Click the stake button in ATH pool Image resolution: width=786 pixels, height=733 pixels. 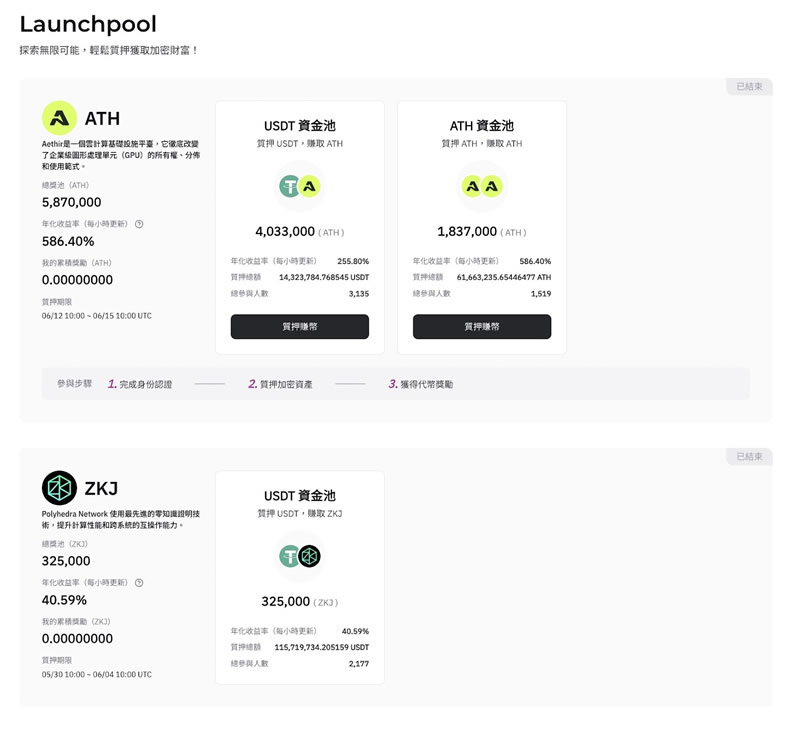(x=482, y=326)
